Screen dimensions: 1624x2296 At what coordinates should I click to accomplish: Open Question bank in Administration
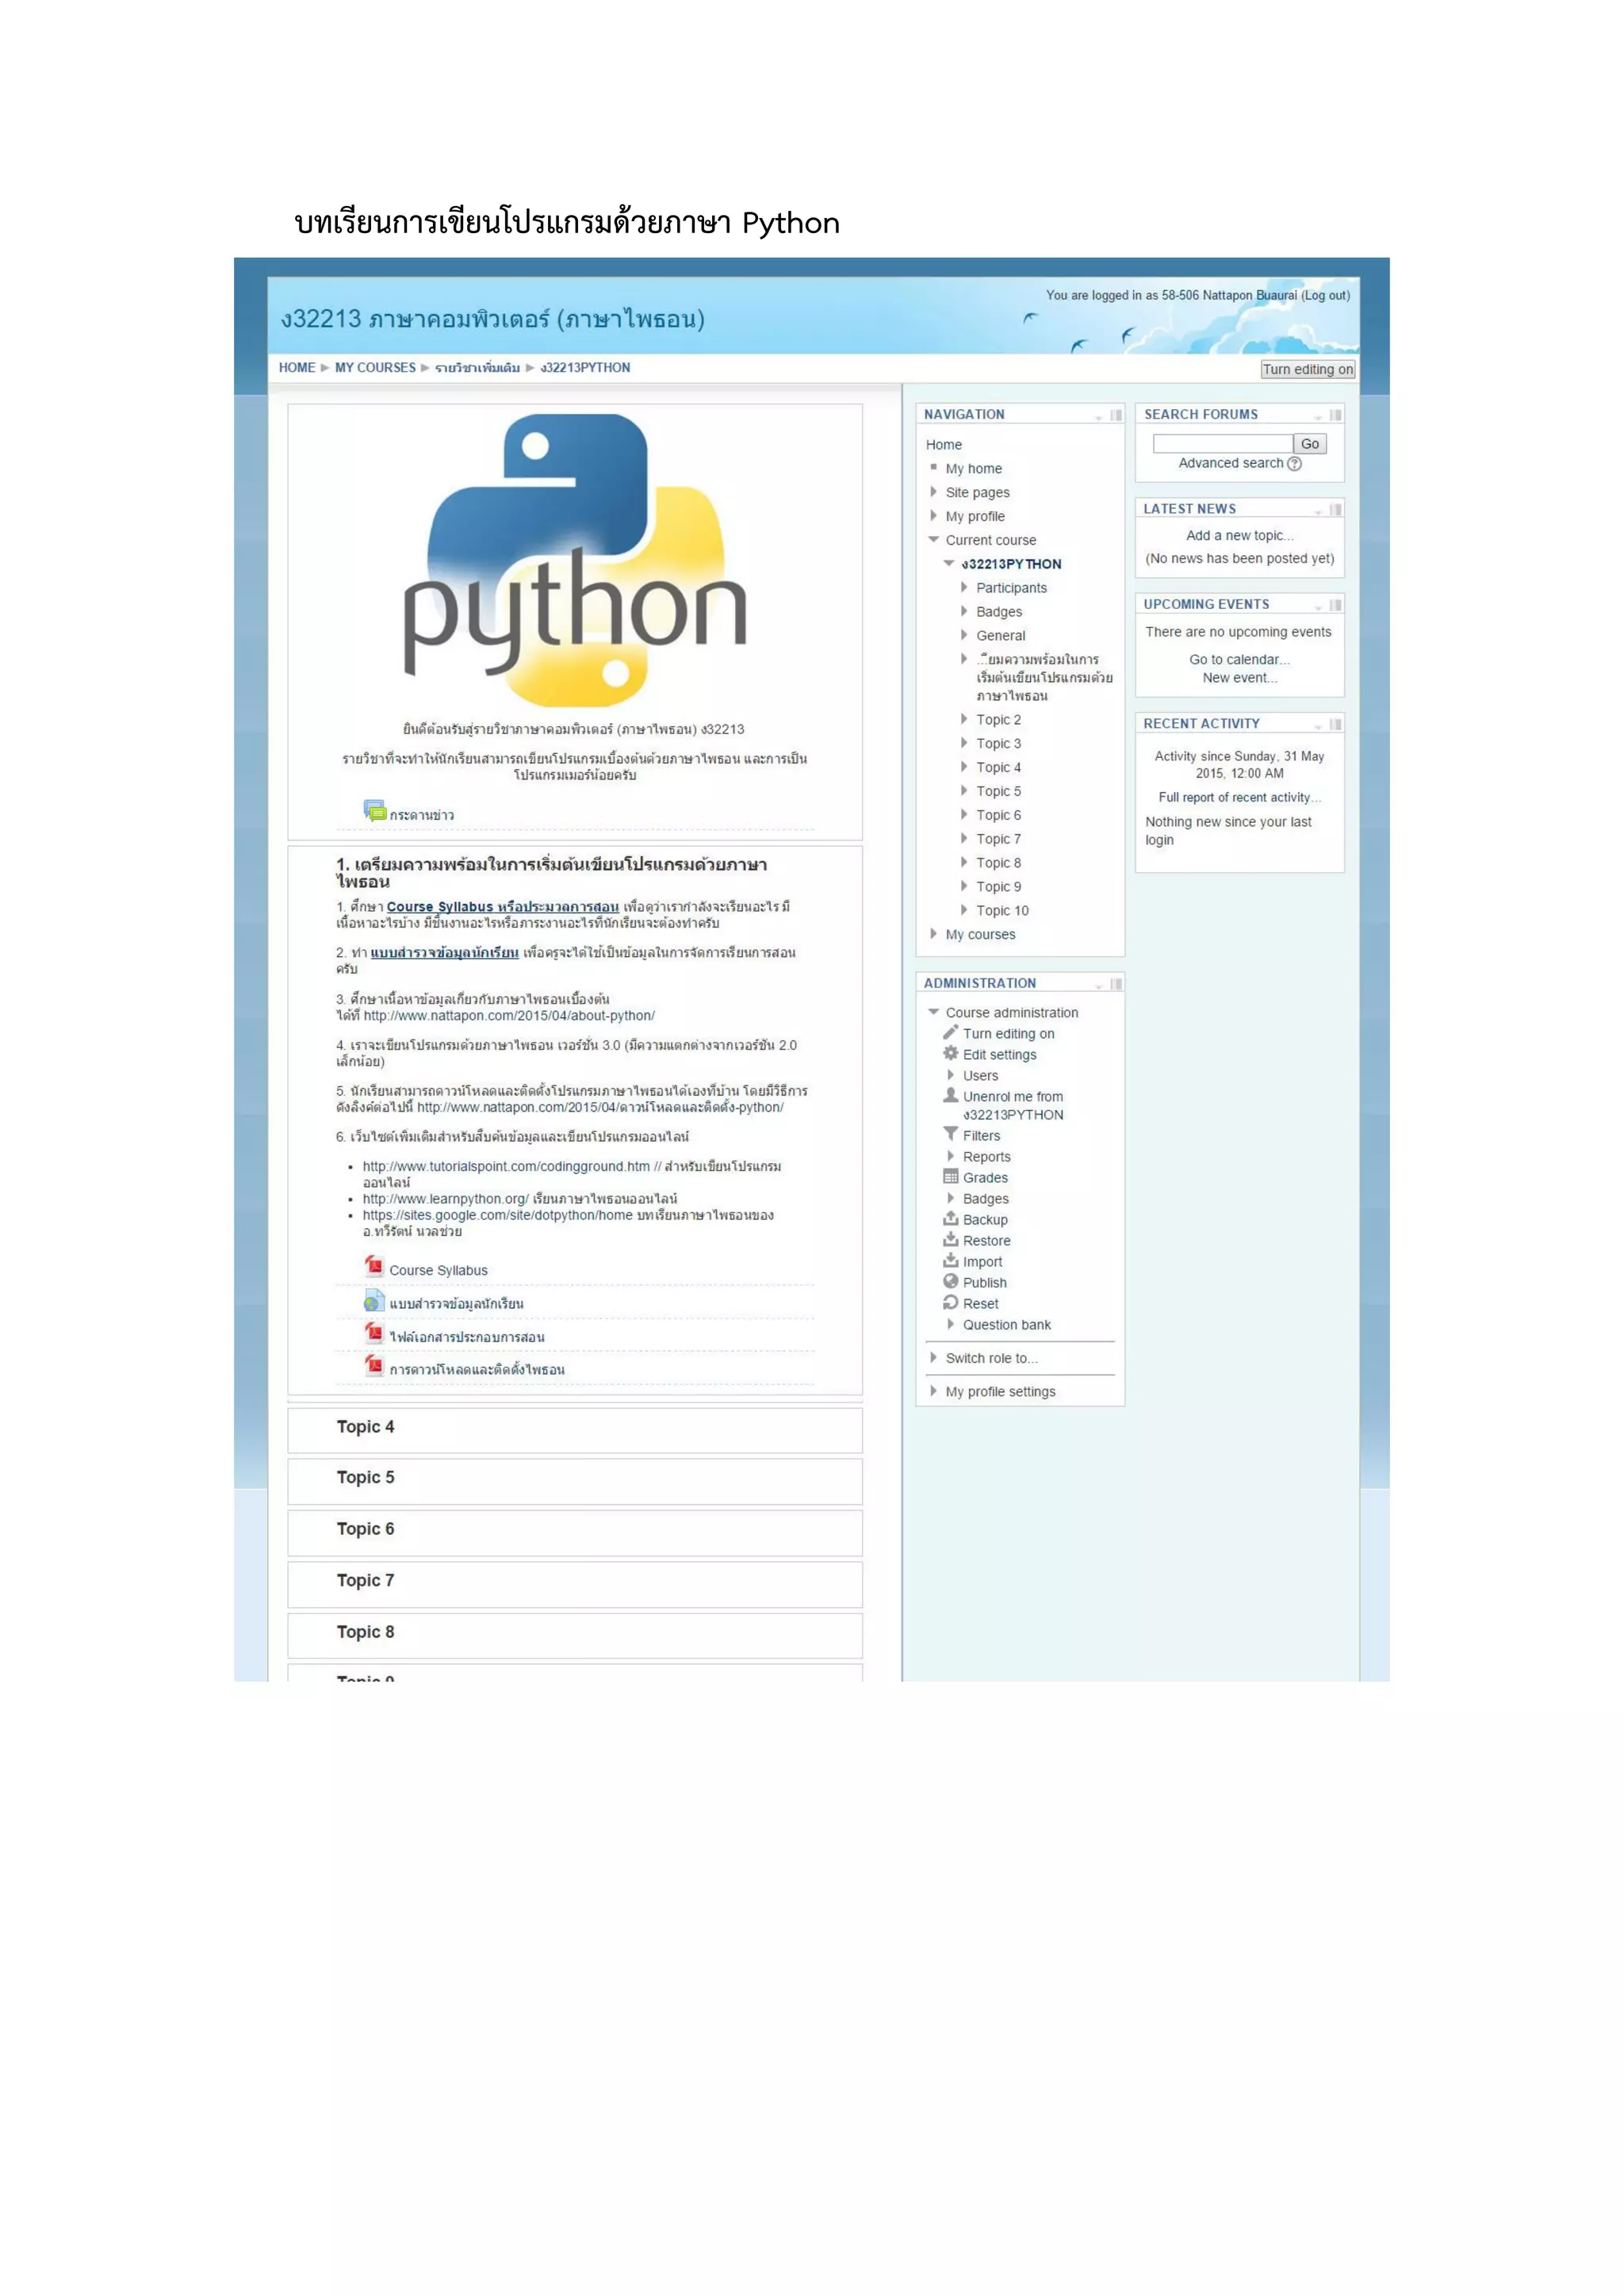(1006, 1325)
